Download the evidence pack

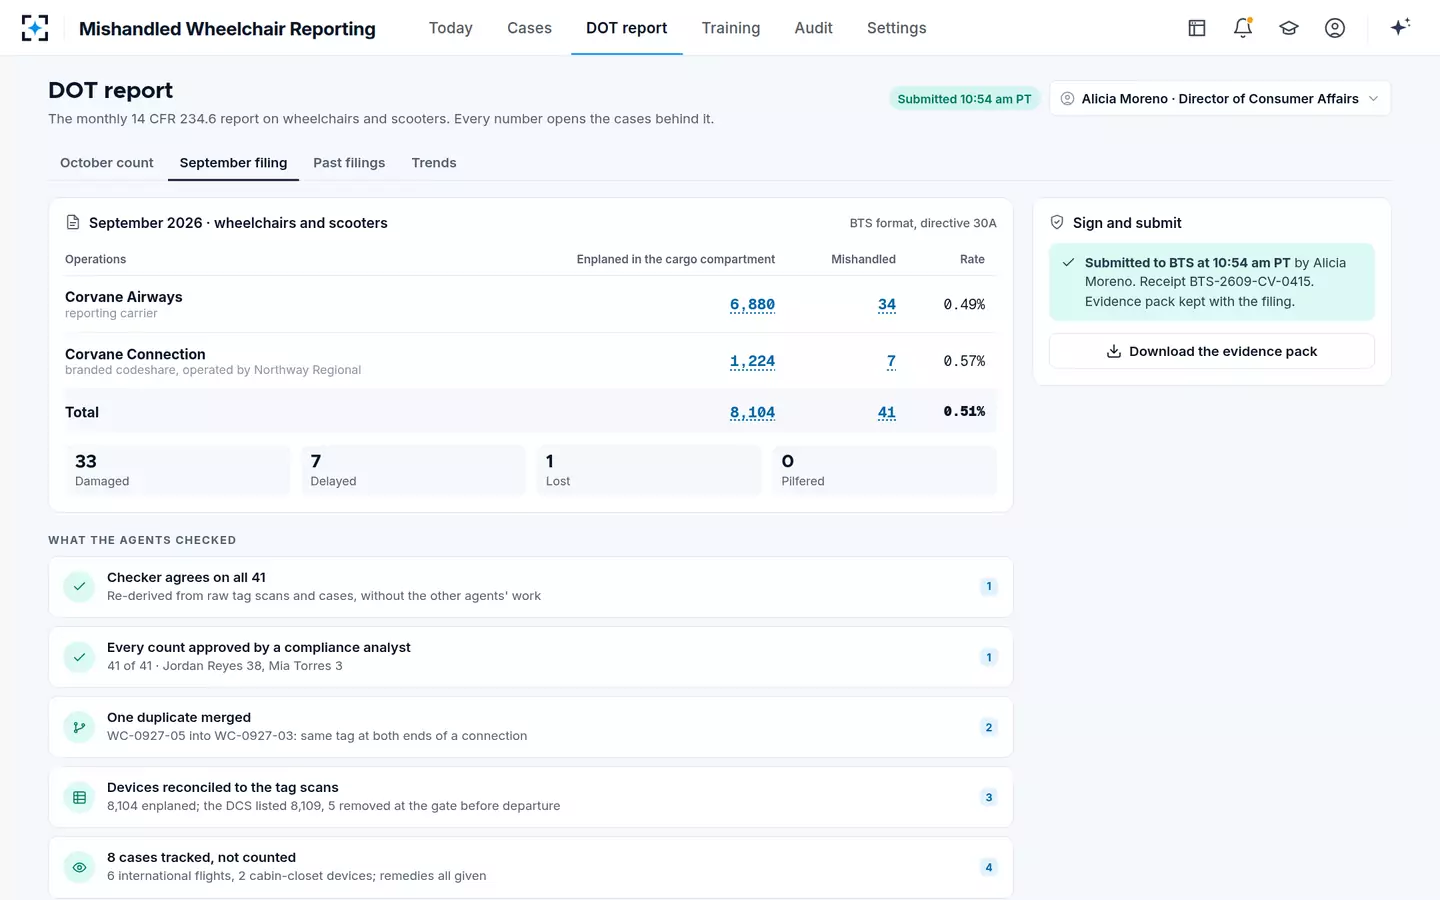pyautogui.click(x=1212, y=351)
